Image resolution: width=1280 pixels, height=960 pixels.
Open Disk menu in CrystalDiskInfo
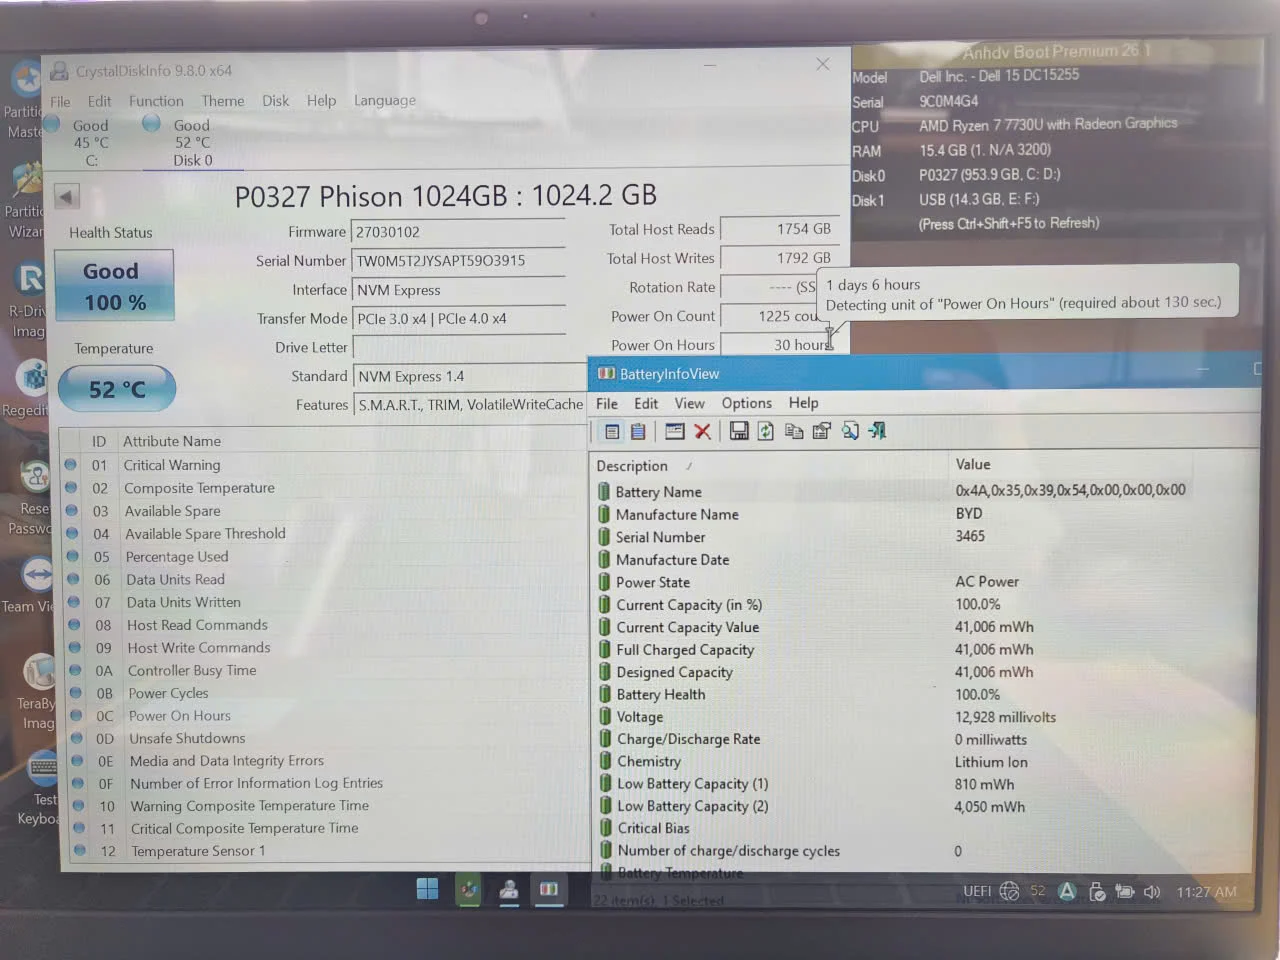(275, 101)
